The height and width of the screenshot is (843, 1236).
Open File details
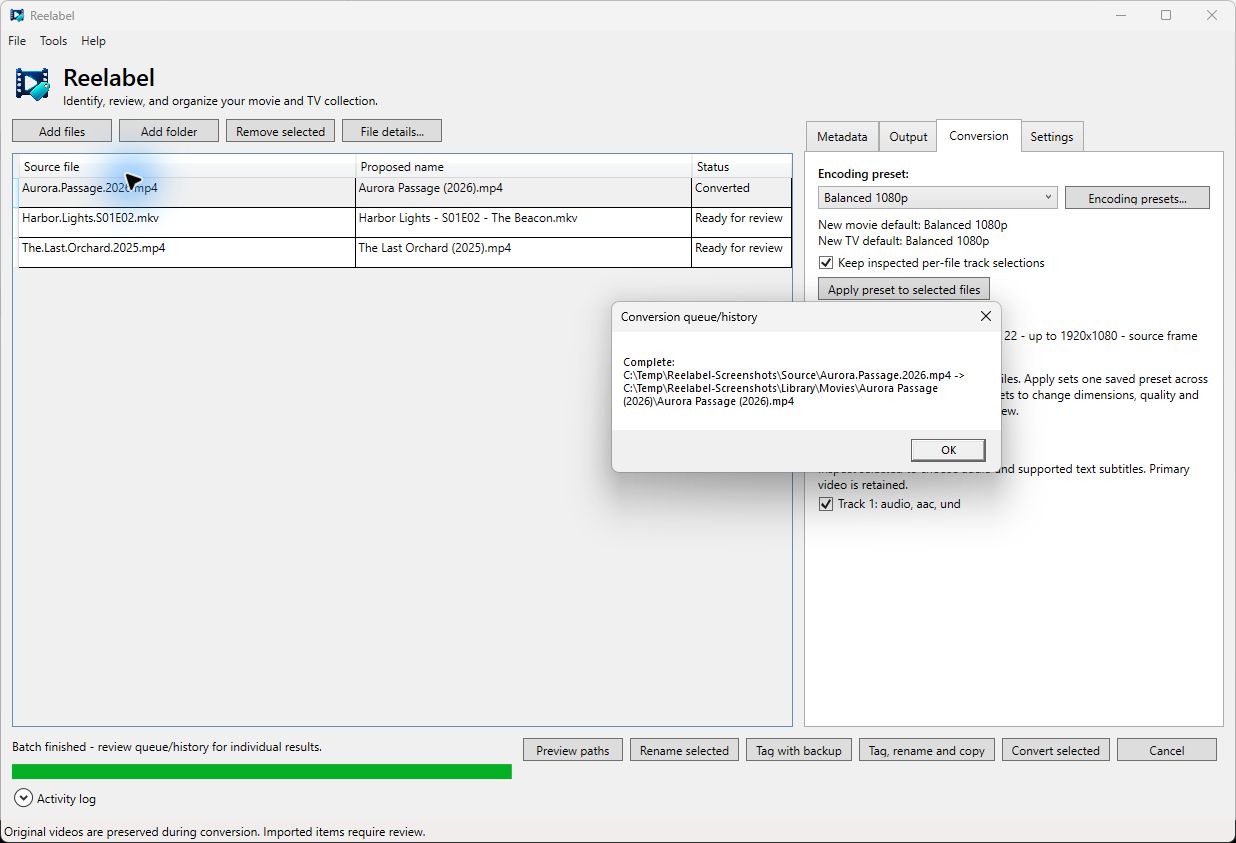[x=392, y=131]
